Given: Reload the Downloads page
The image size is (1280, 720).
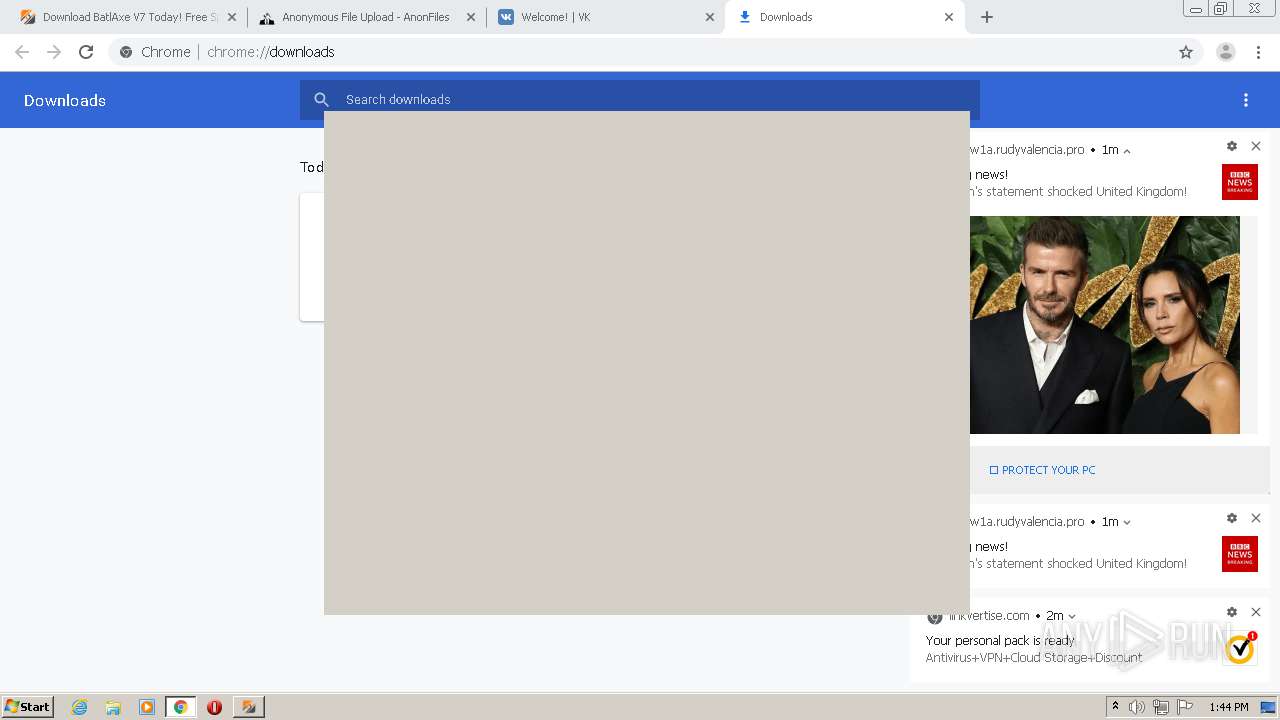Looking at the screenshot, I should (x=86, y=52).
